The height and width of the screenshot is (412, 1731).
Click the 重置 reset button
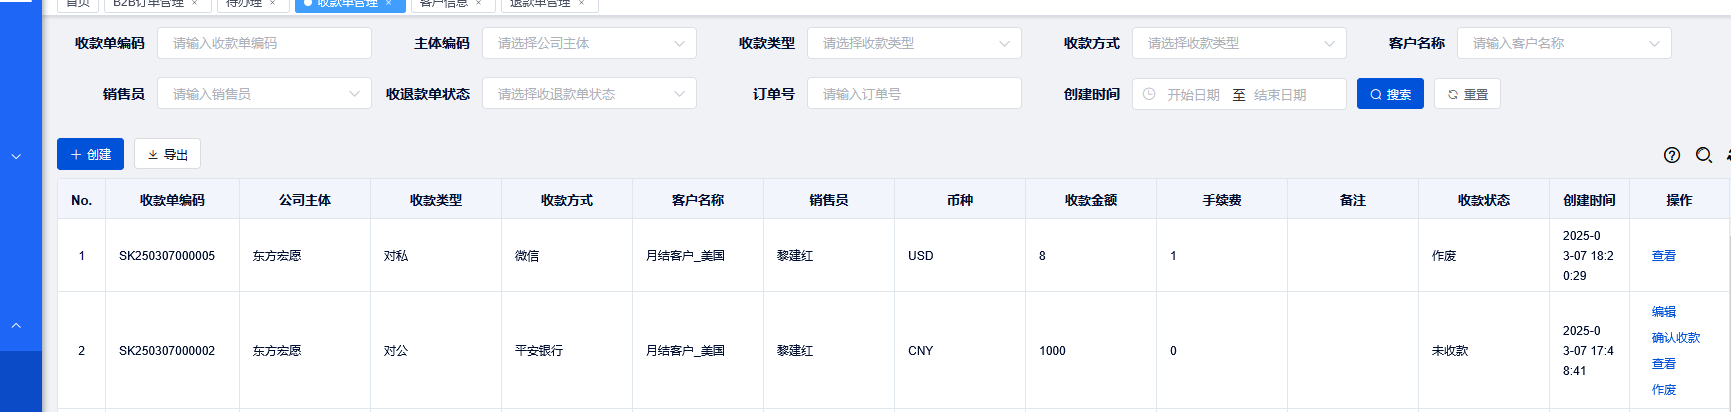(1467, 94)
